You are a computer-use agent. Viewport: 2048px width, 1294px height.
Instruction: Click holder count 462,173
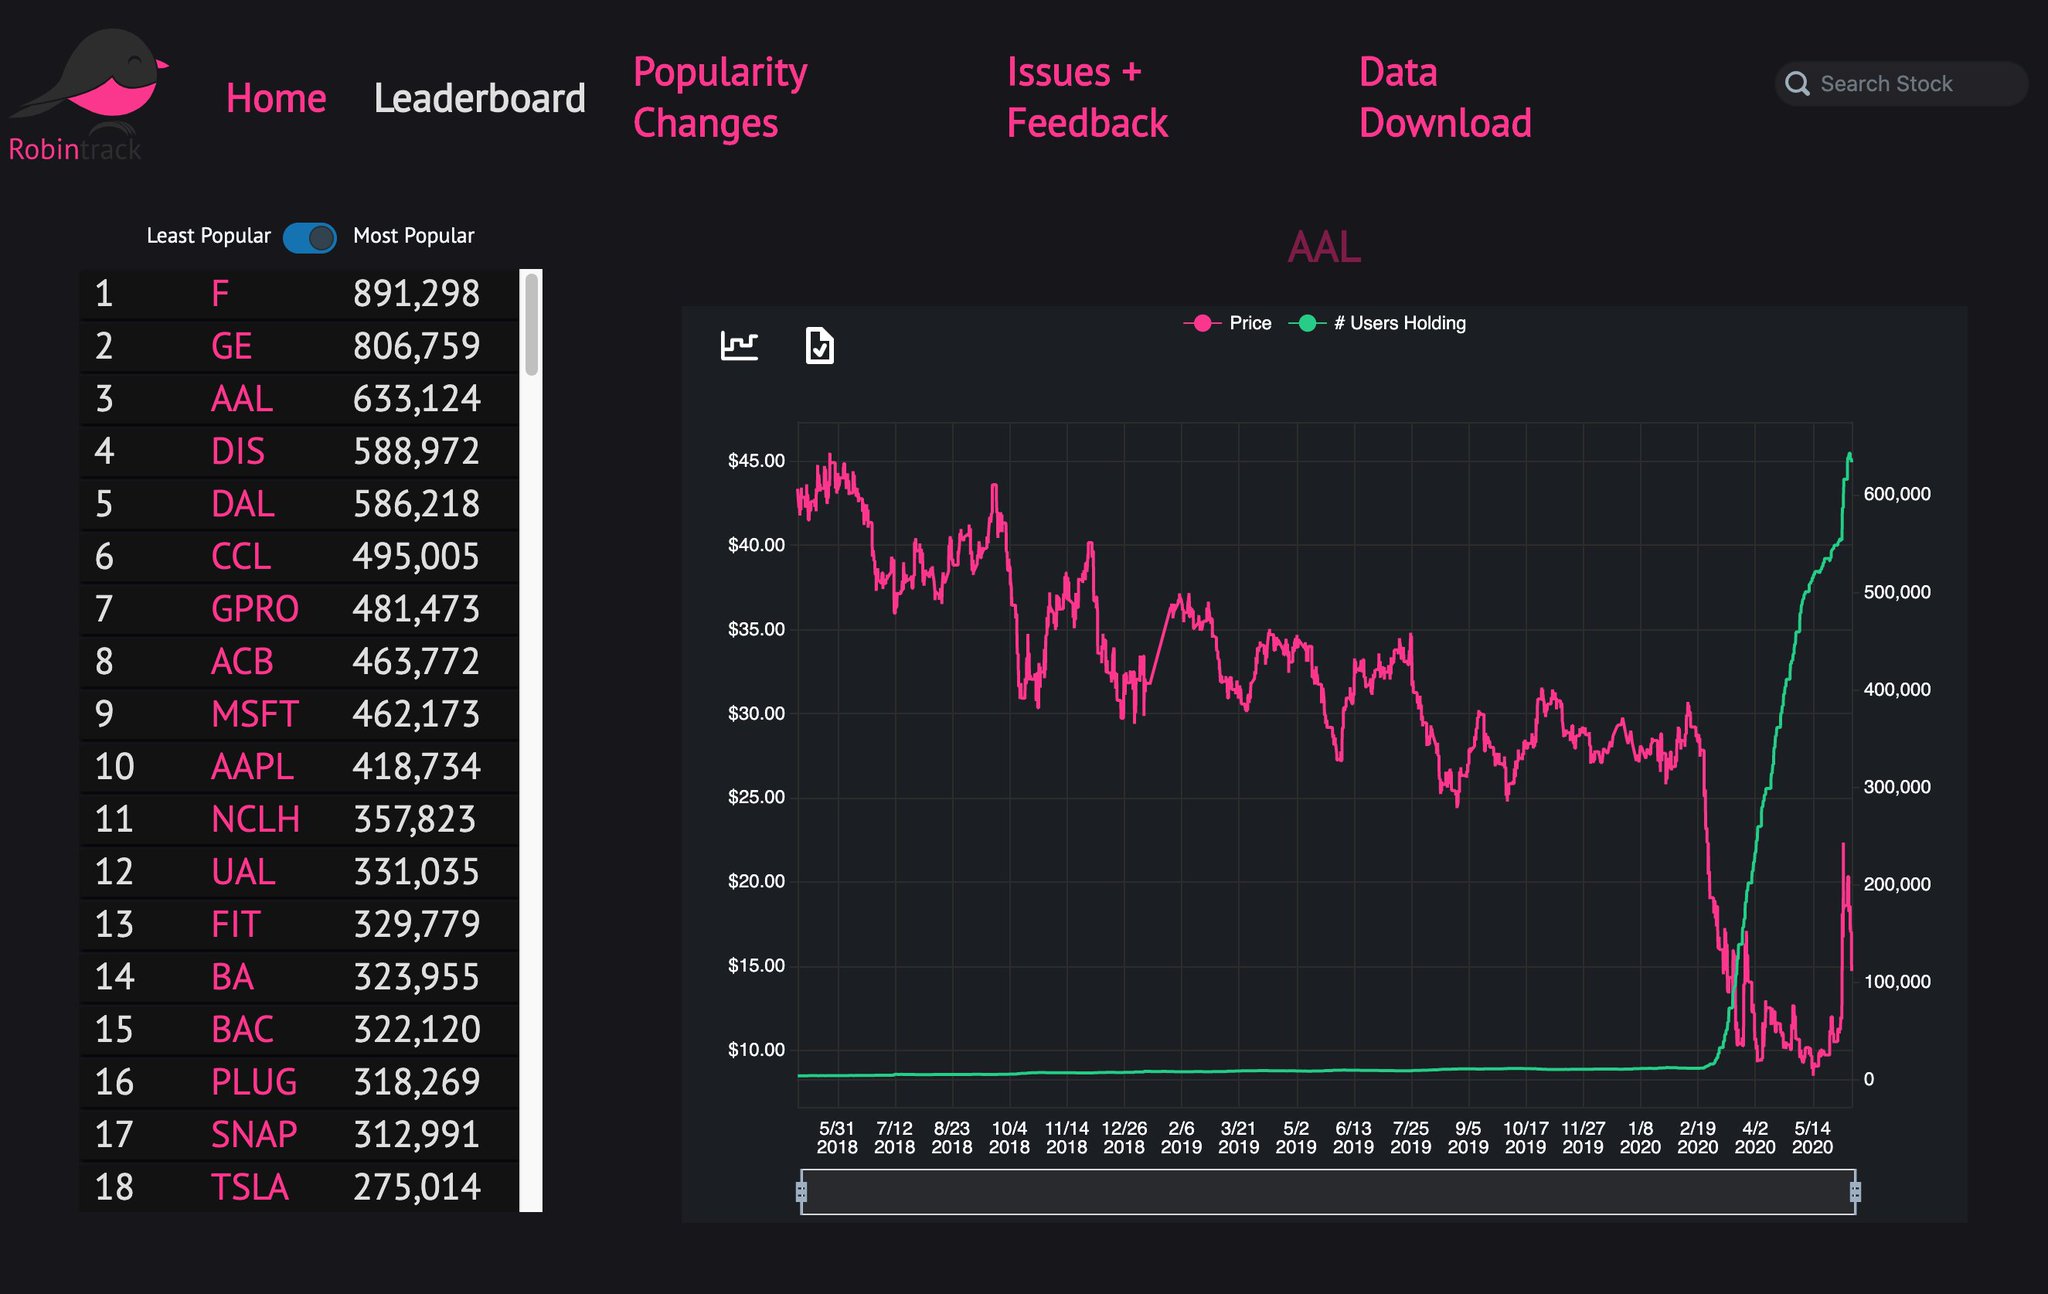click(x=416, y=714)
